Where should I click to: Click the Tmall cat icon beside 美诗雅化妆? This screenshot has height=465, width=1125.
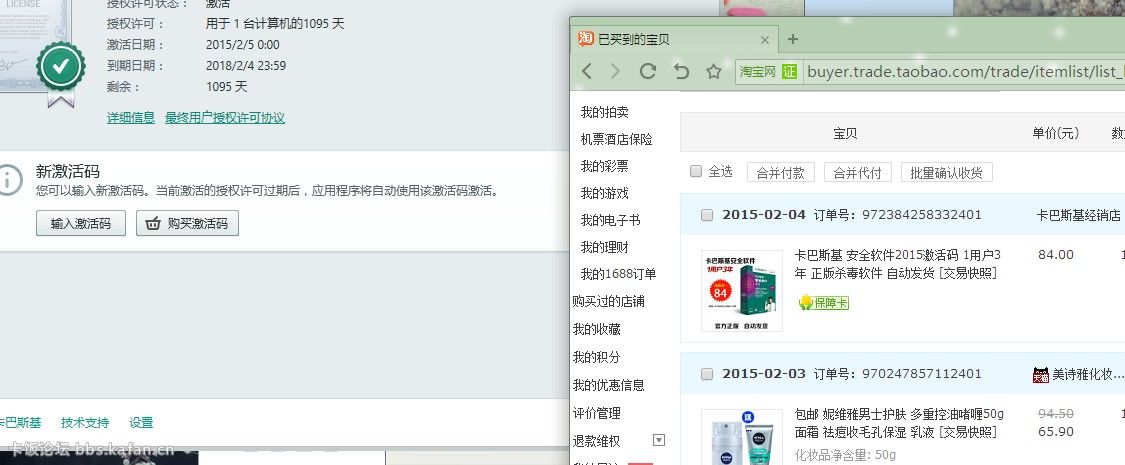1040,375
